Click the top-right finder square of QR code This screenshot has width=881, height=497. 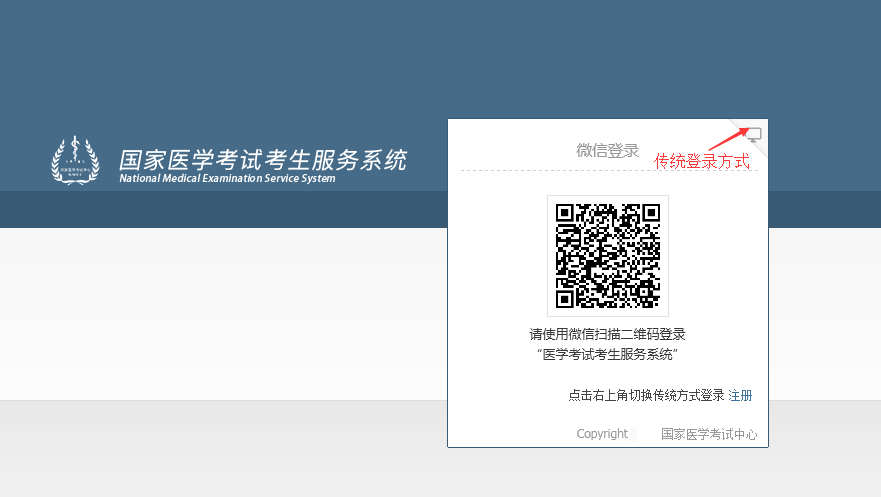click(651, 213)
